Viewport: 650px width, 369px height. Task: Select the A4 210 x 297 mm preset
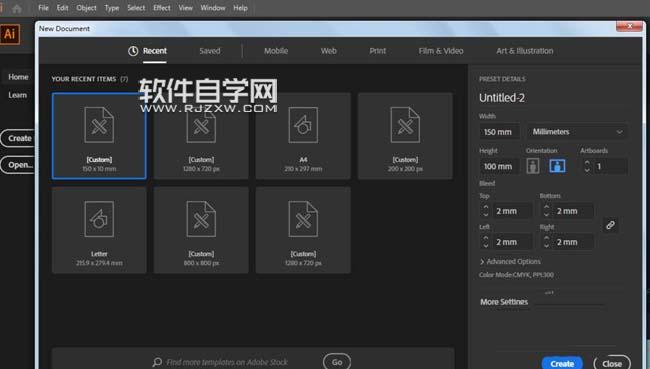303,136
